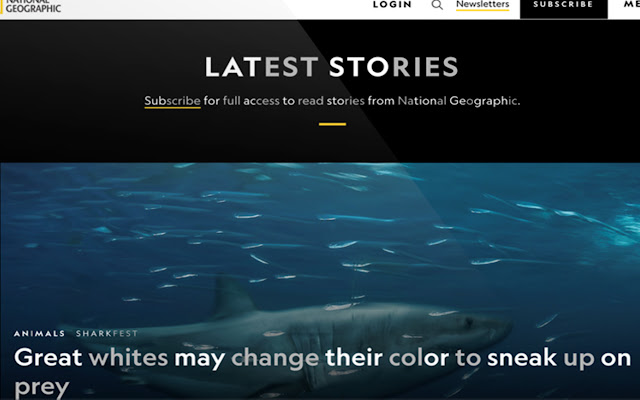
Task: Select the SHARKFEST category tag
Action: [x=107, y=333]
